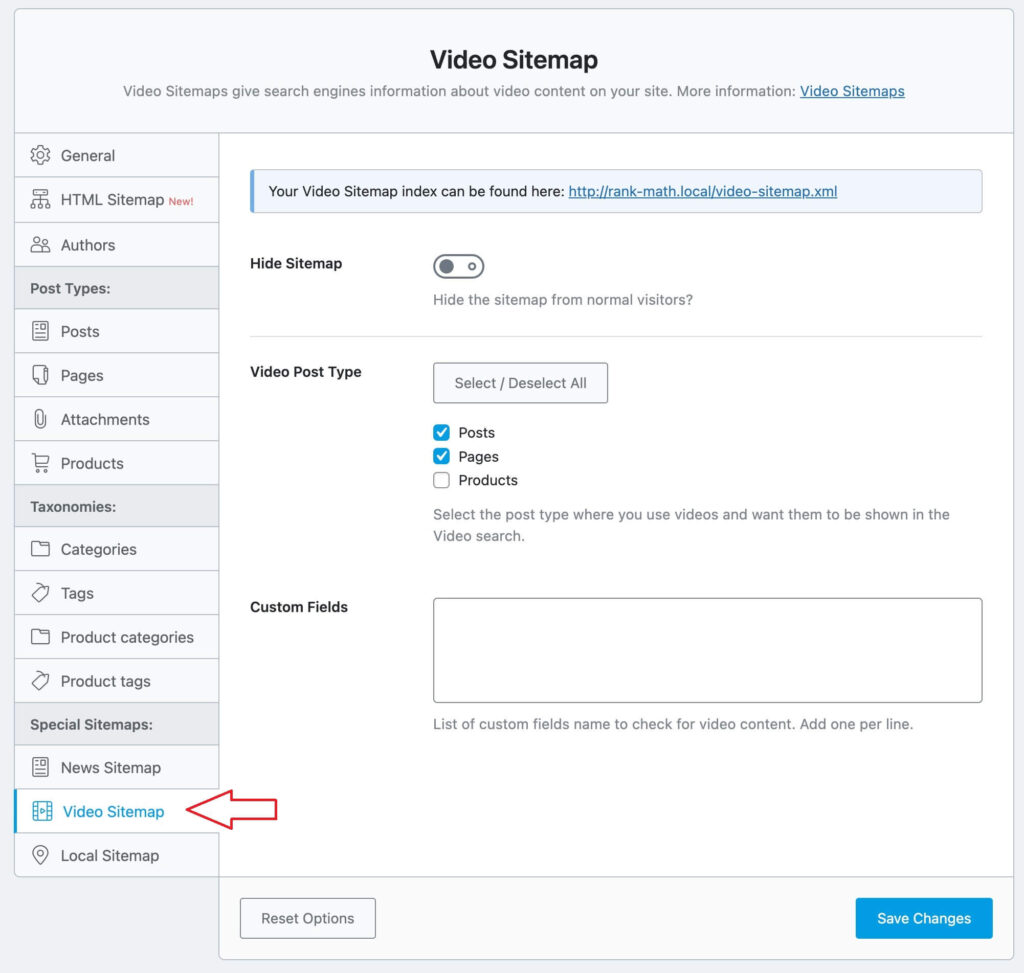Enable the Products video post type checkbox
Viewport: 1024px width, 973px height.
[x=441, y=480]
